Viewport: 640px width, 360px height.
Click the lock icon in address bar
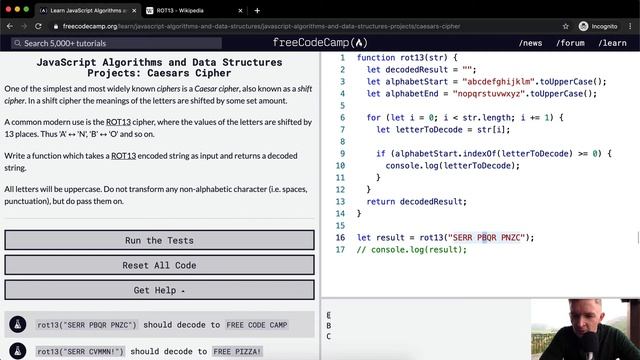[x=56, y=27]
